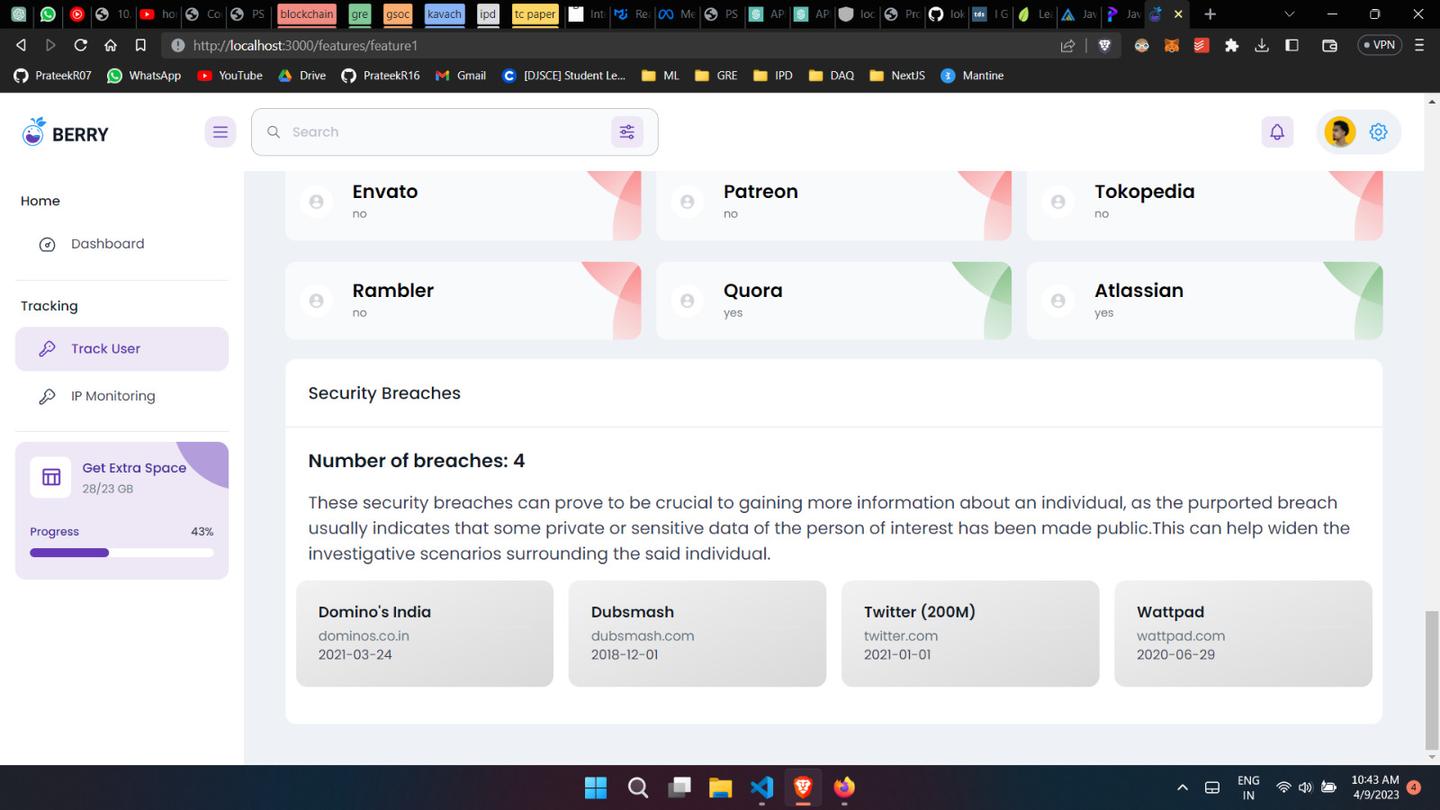Open Visual Studio Code from taskbar
Image resolution: width=1440 pixels, height=810 pixels.
click(762, 788)
